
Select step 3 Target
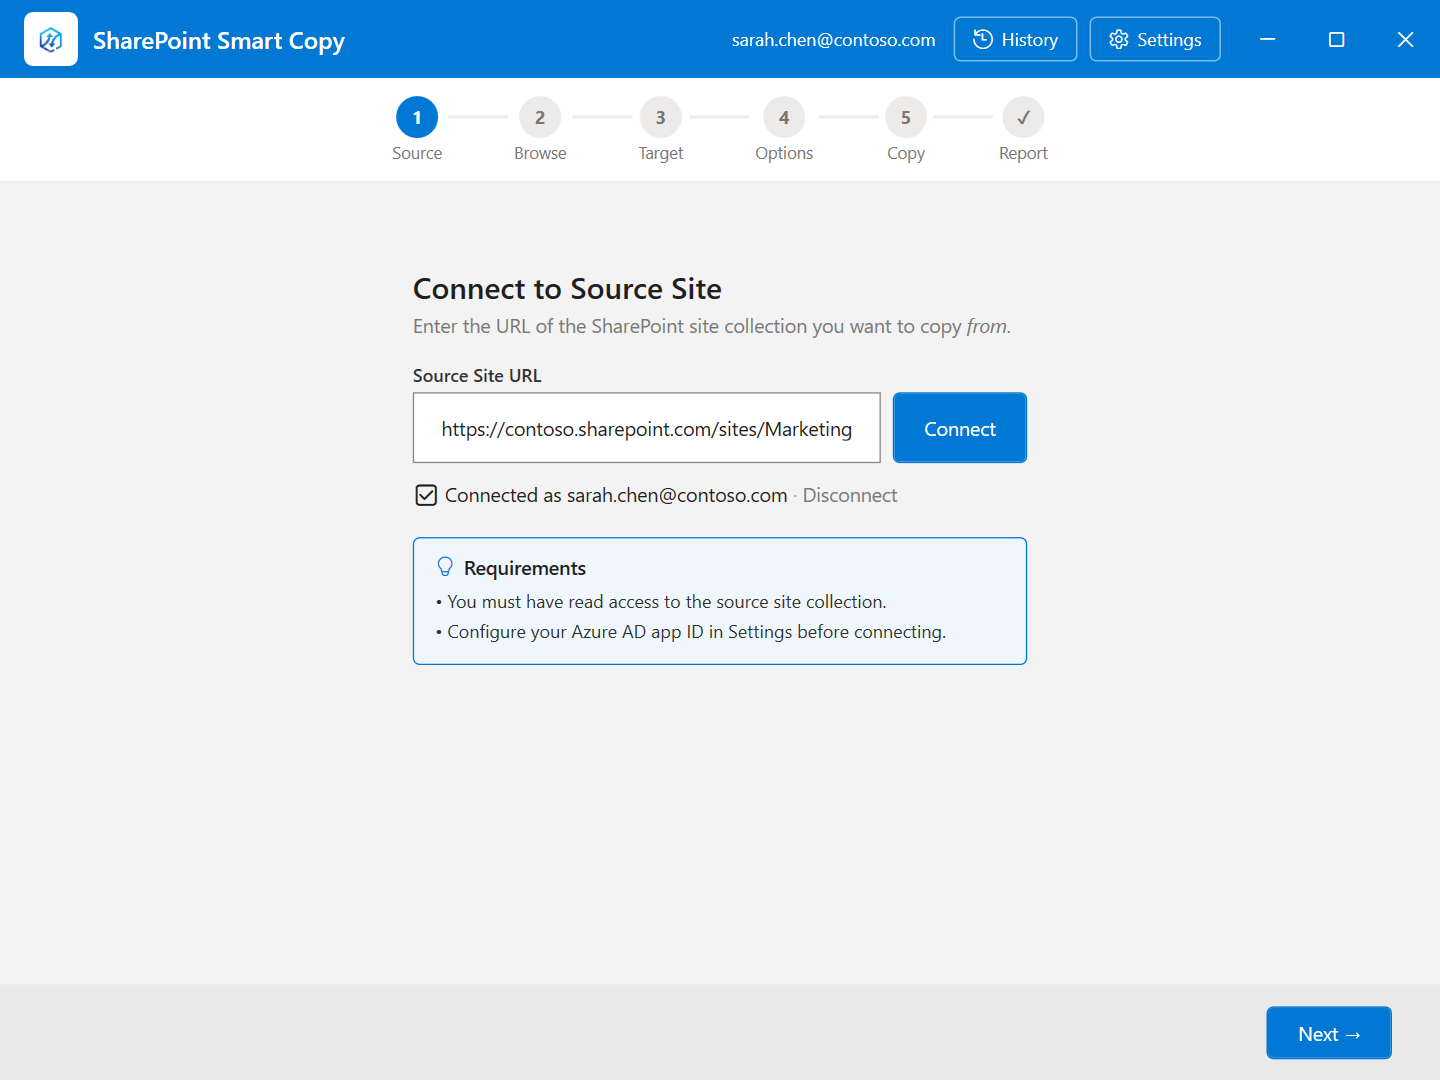tap(661, 129)
